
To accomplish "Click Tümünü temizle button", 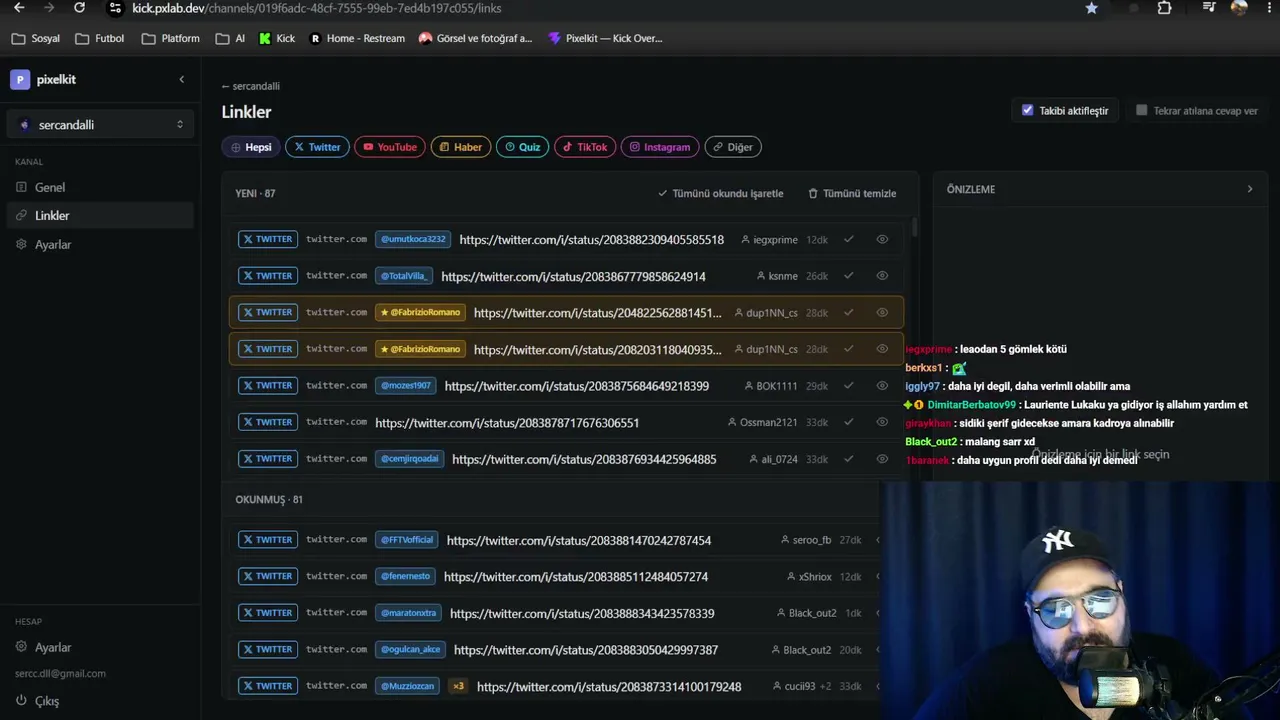I will (x=852, y=193).
